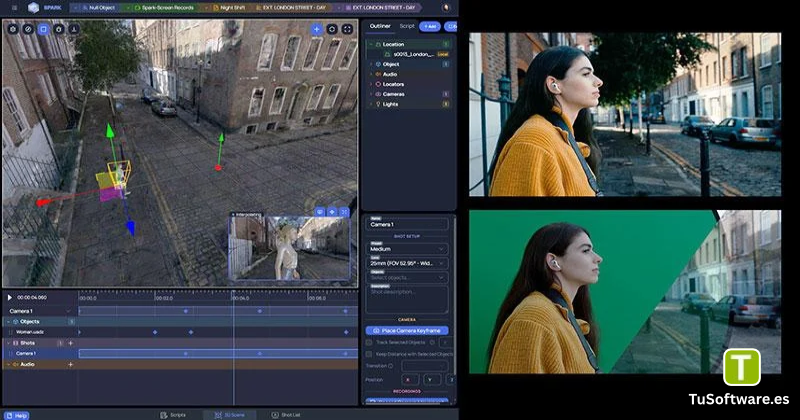Expand the Location group in Outliner

click(x=371, y=44)
